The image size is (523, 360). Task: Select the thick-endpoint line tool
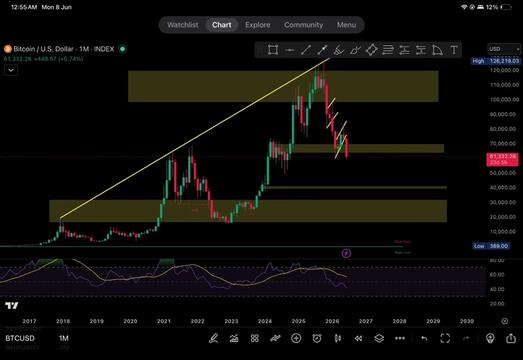(x=322, y=50)
